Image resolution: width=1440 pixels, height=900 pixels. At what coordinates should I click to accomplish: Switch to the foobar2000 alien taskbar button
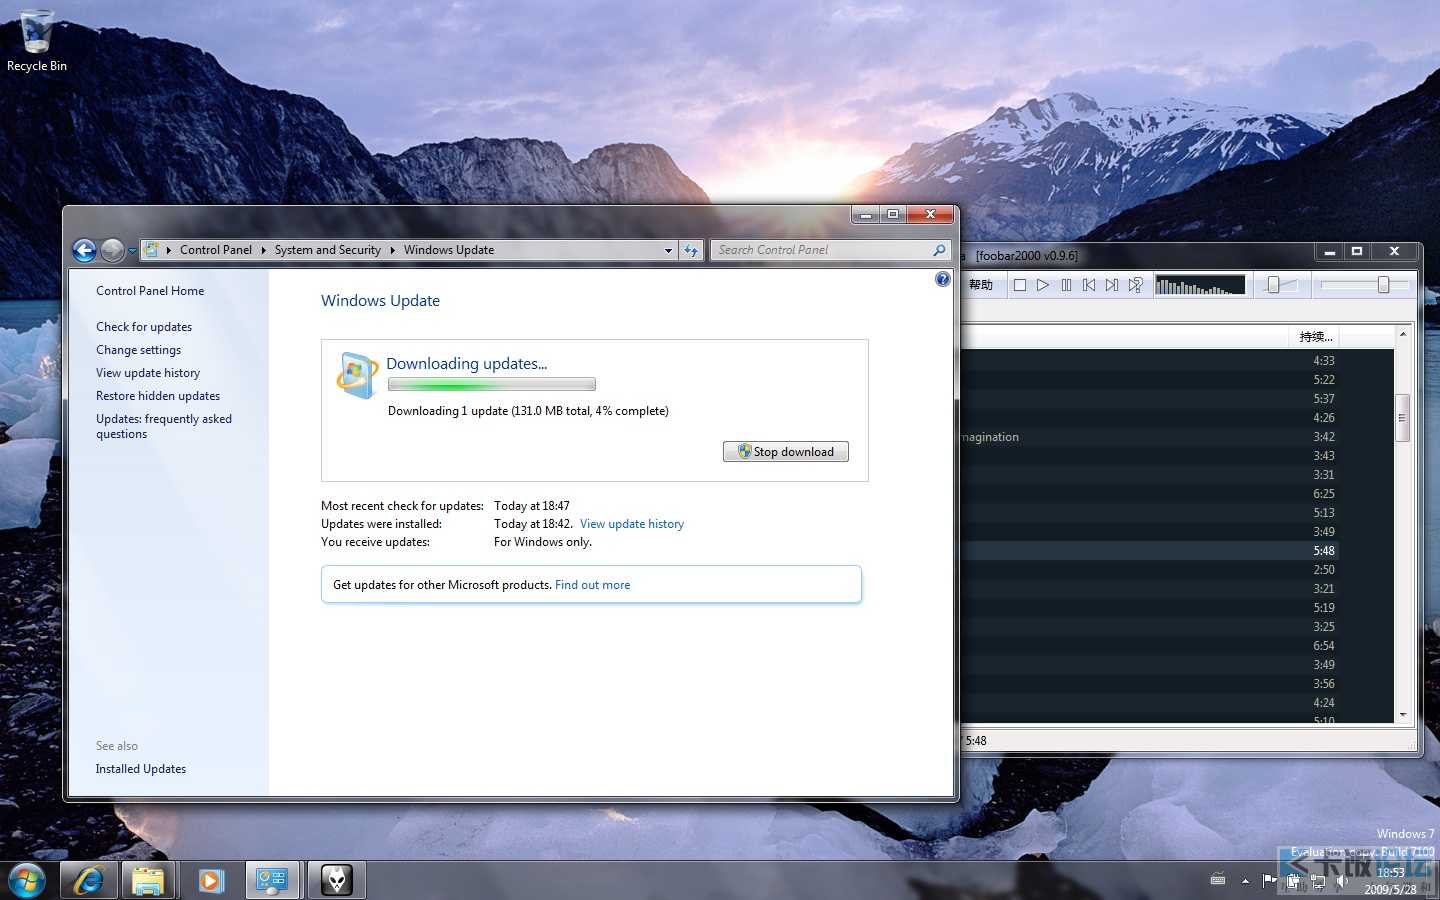[336, 881]
